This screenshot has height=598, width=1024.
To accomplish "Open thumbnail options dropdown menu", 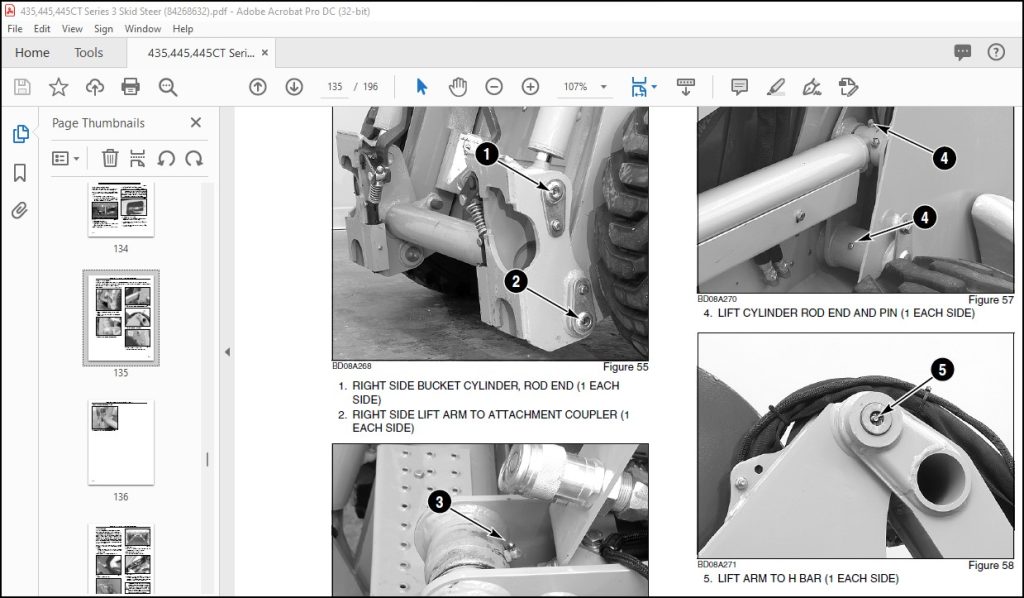I will pos(65,158).
